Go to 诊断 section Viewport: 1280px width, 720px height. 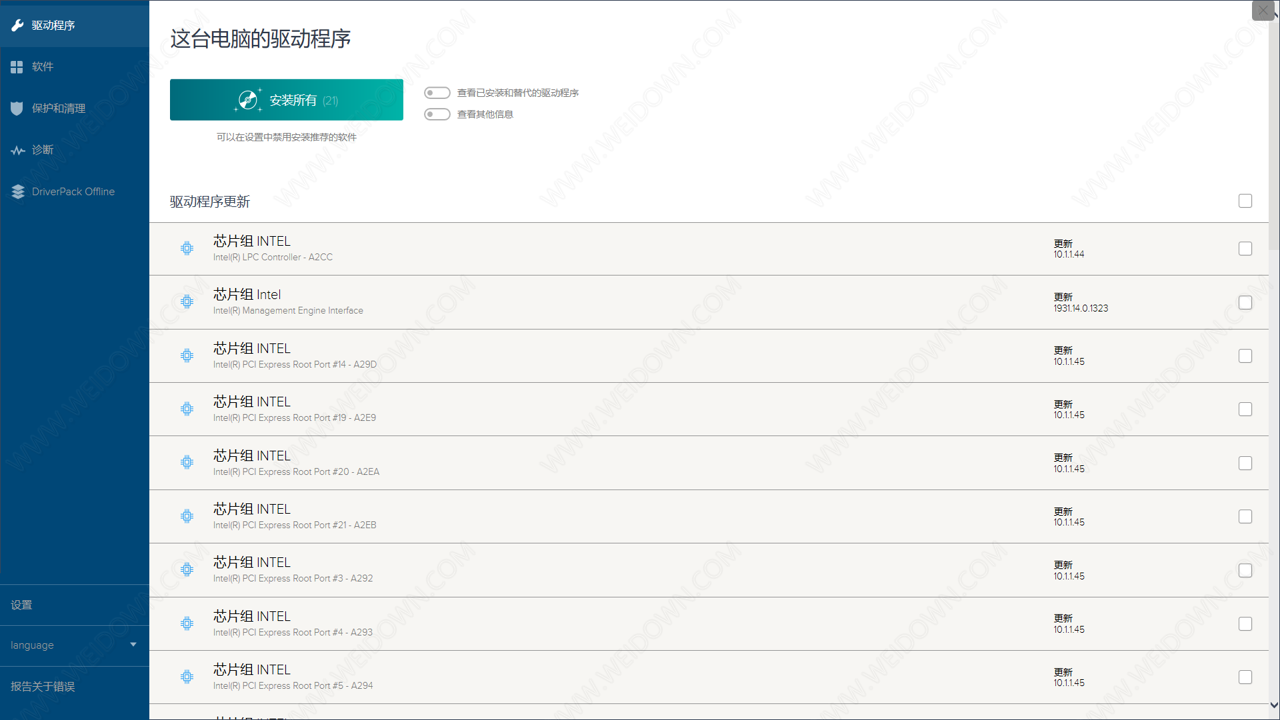click(74, 150)
